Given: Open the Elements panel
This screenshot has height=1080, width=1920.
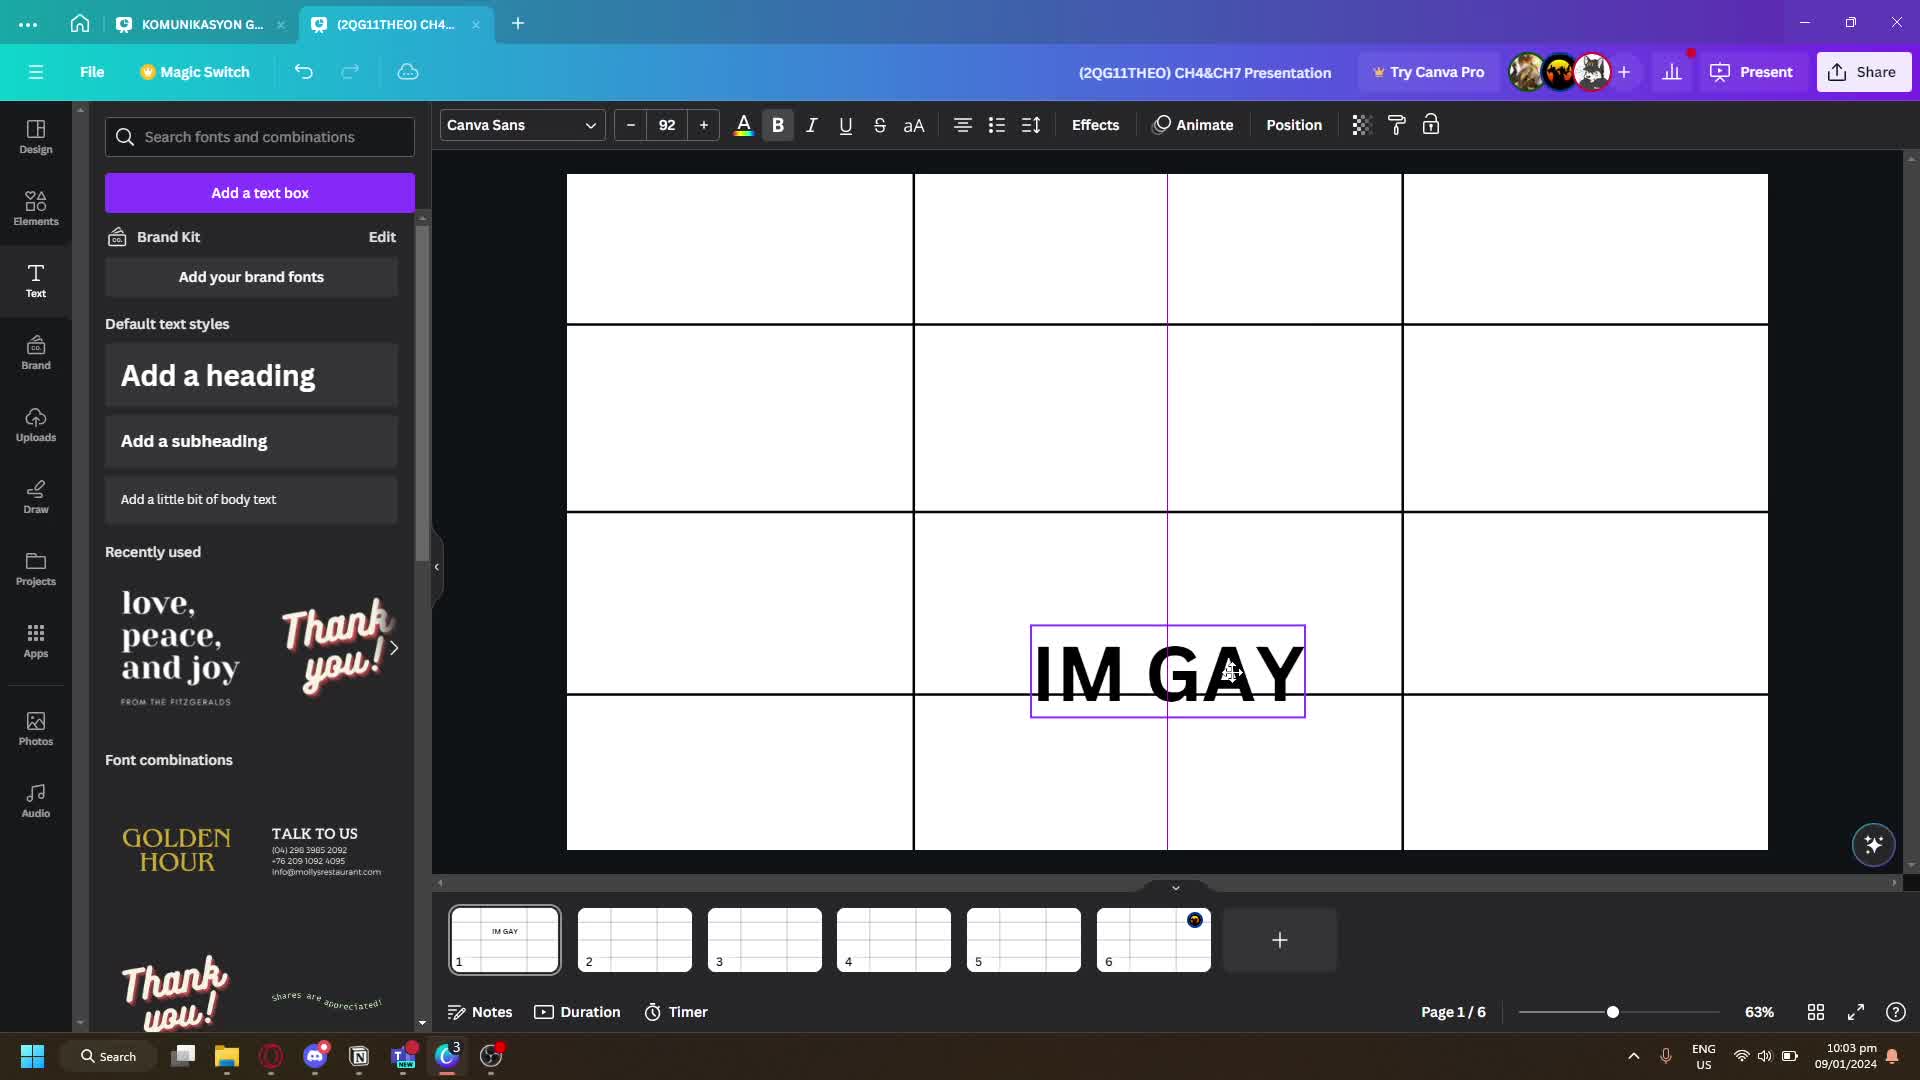Looking at the screenshot, I should (x=35, y=208).
